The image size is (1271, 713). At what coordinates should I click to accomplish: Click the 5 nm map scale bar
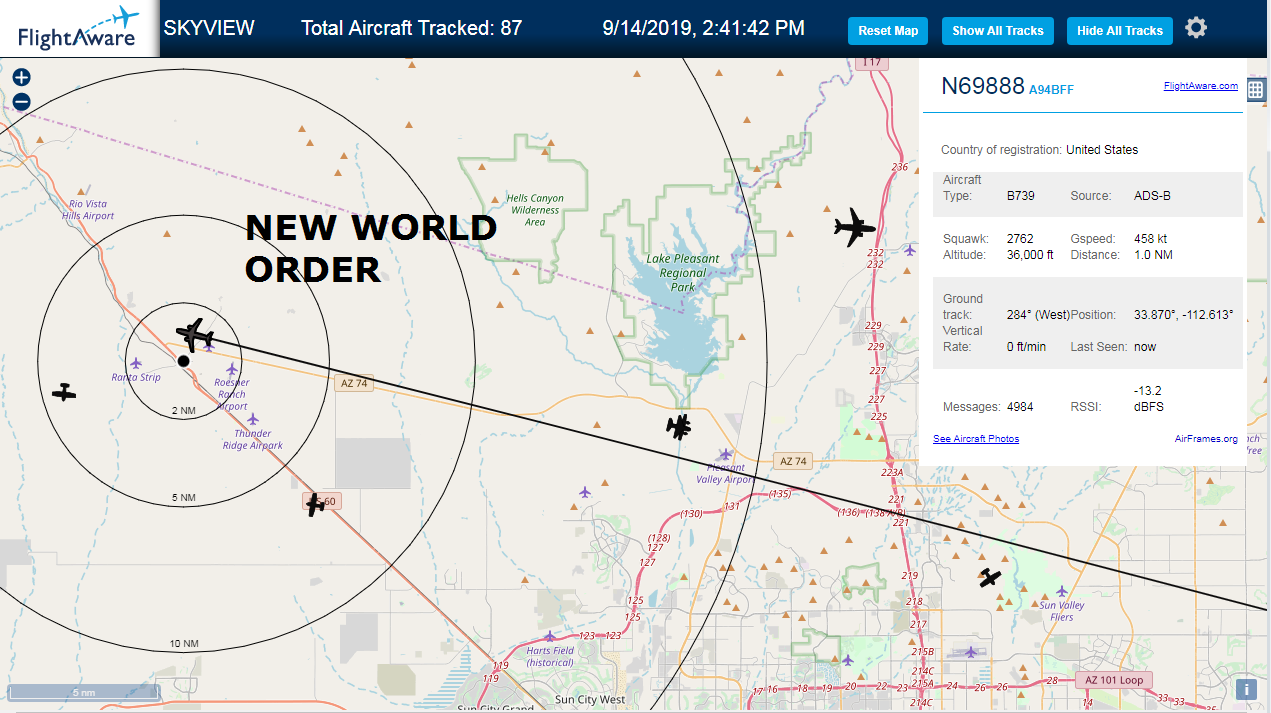84,692
